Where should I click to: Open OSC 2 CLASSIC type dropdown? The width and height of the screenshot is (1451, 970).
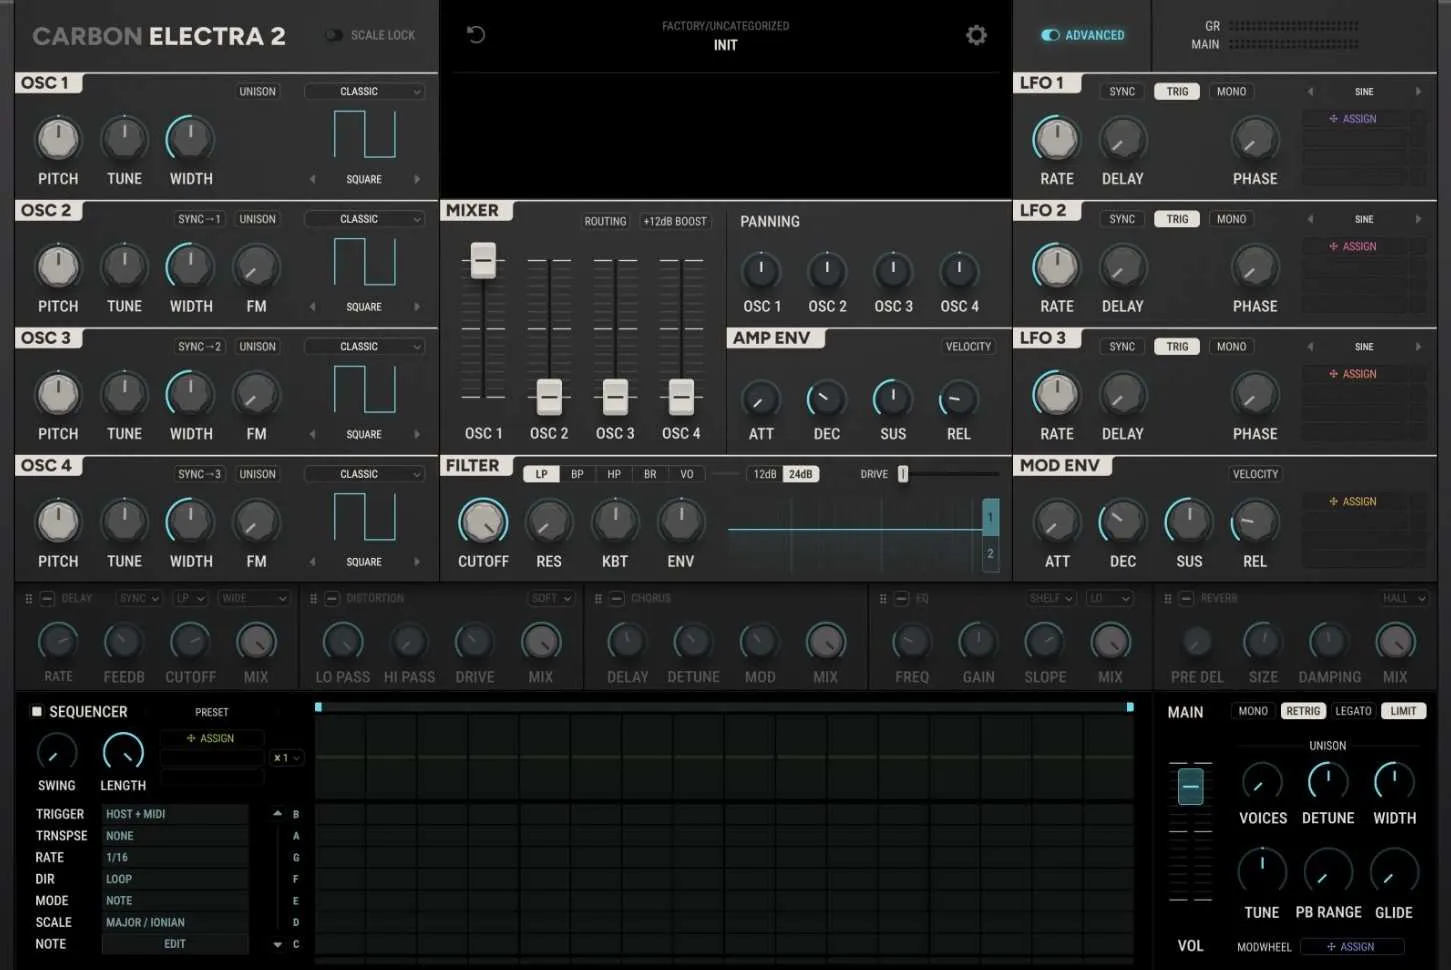364,219
